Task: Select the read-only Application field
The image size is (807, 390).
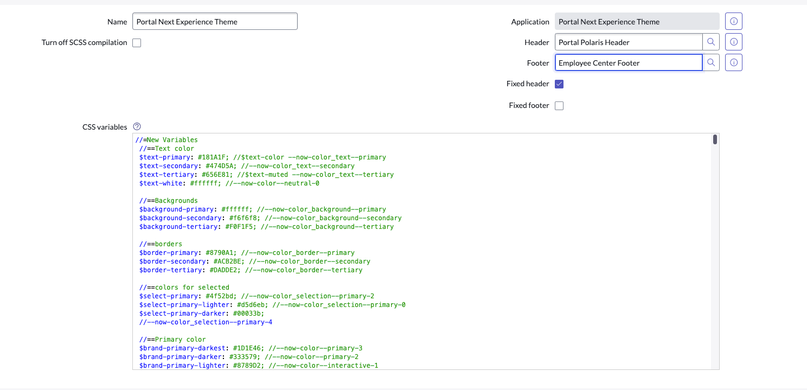Action: (x=637, y=22)
